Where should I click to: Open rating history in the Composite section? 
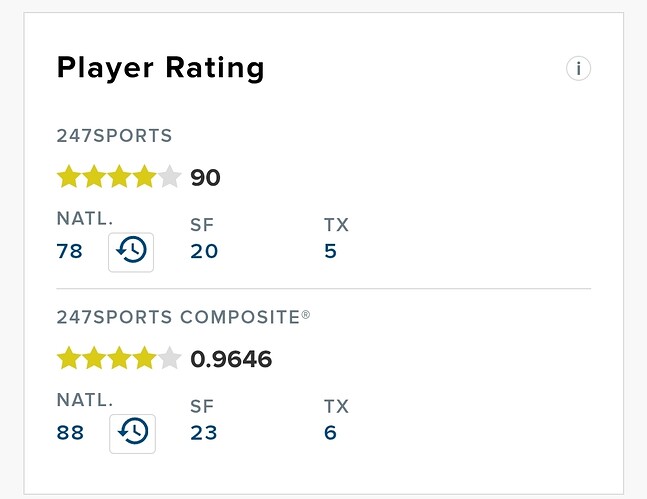tap(132, 432)
